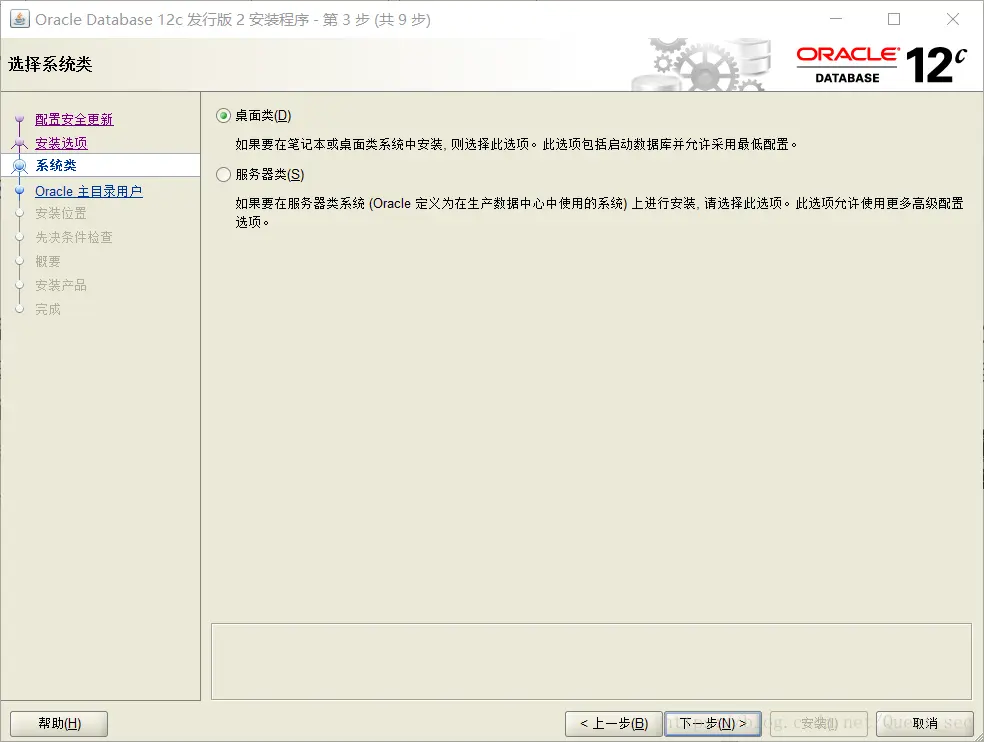
Task: Click the 安装位置 step label
Action: coord(61,213)
